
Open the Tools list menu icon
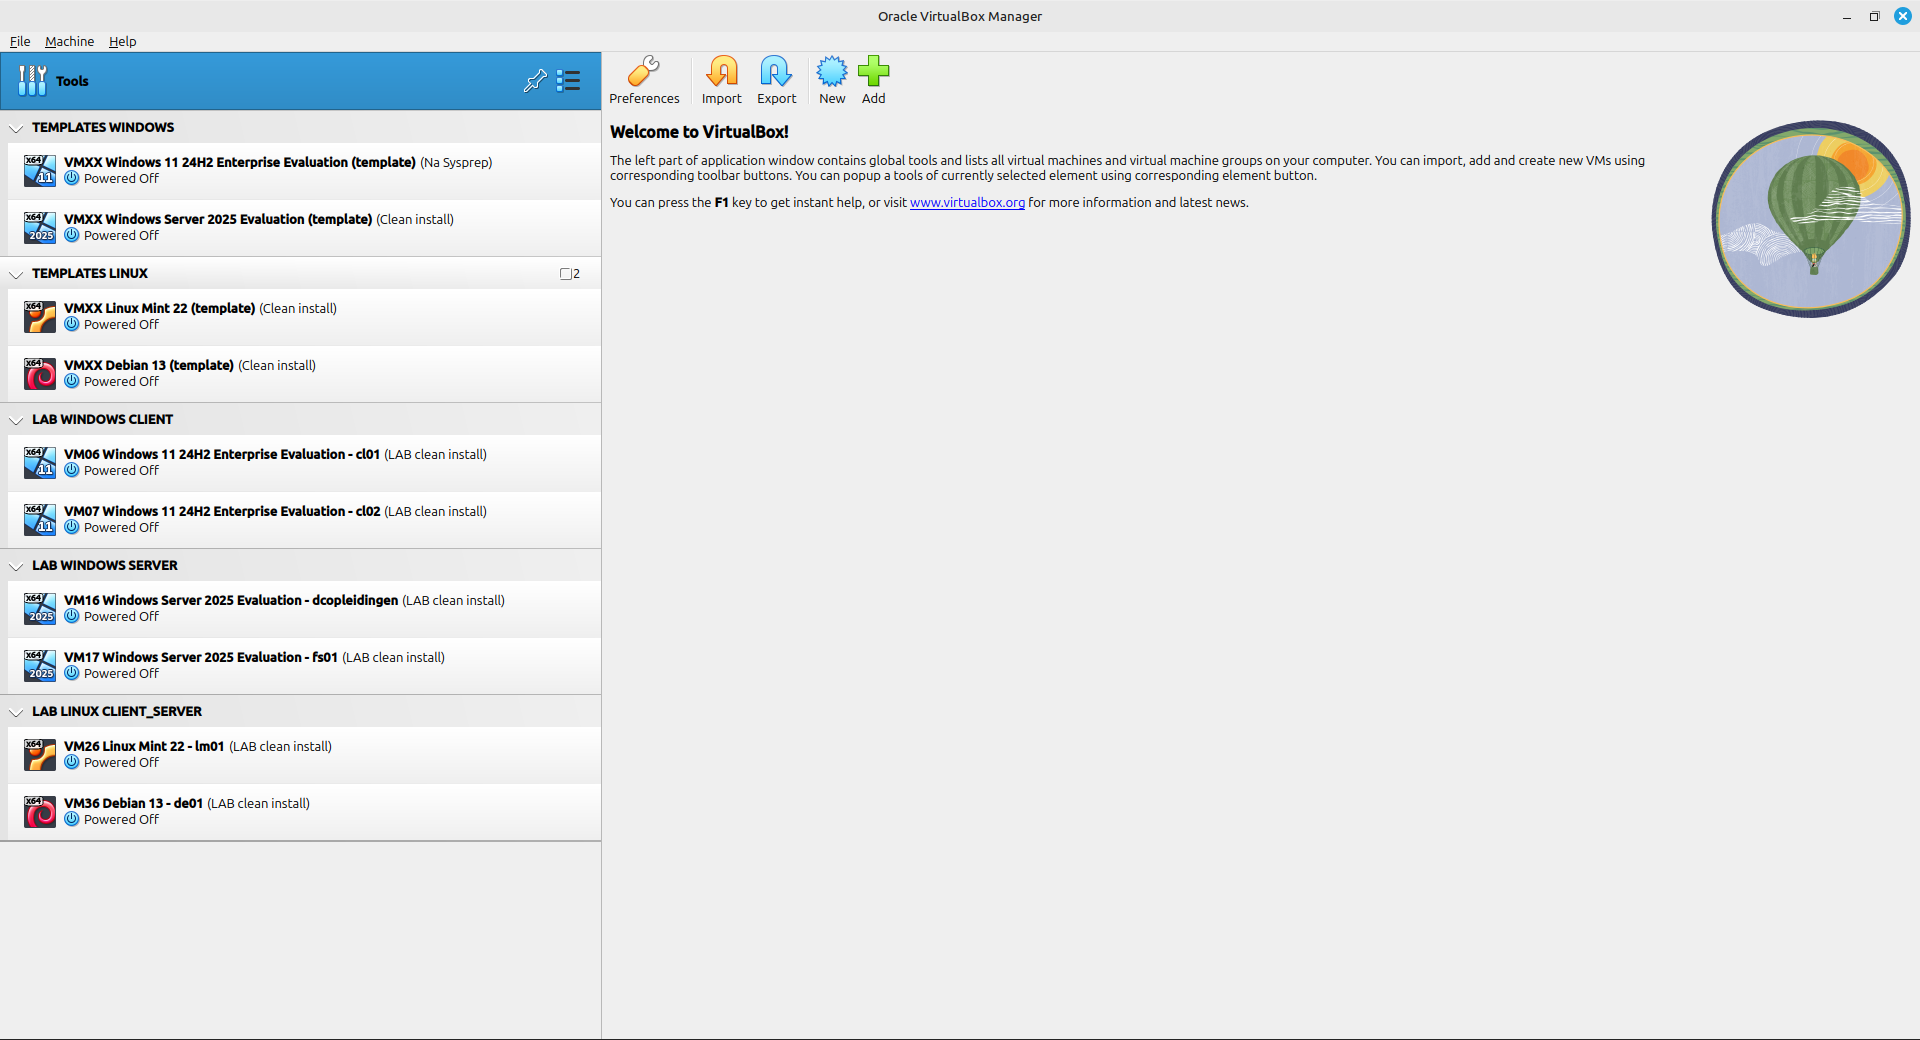click(569, 81)
